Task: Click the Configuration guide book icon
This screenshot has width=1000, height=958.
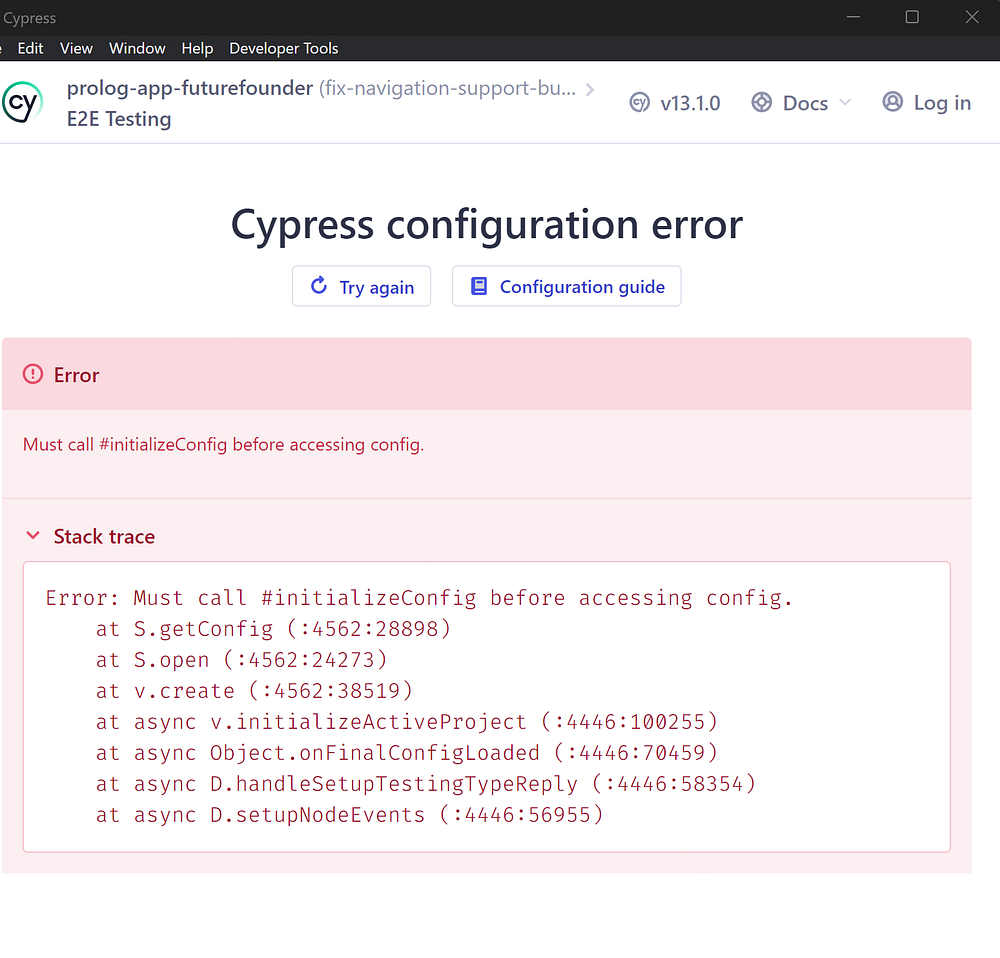Action: (479, 286)
